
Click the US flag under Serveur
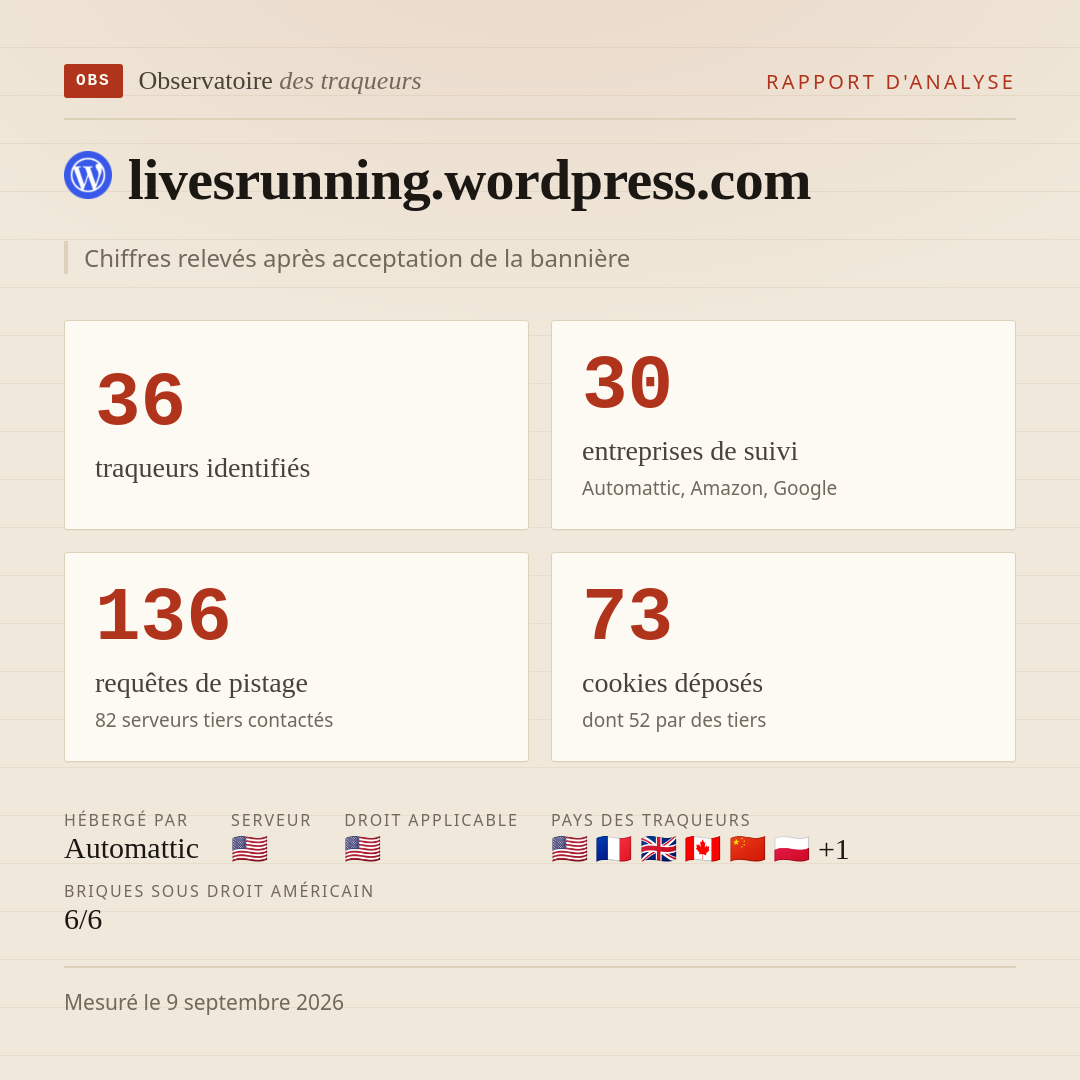(249, 849)
